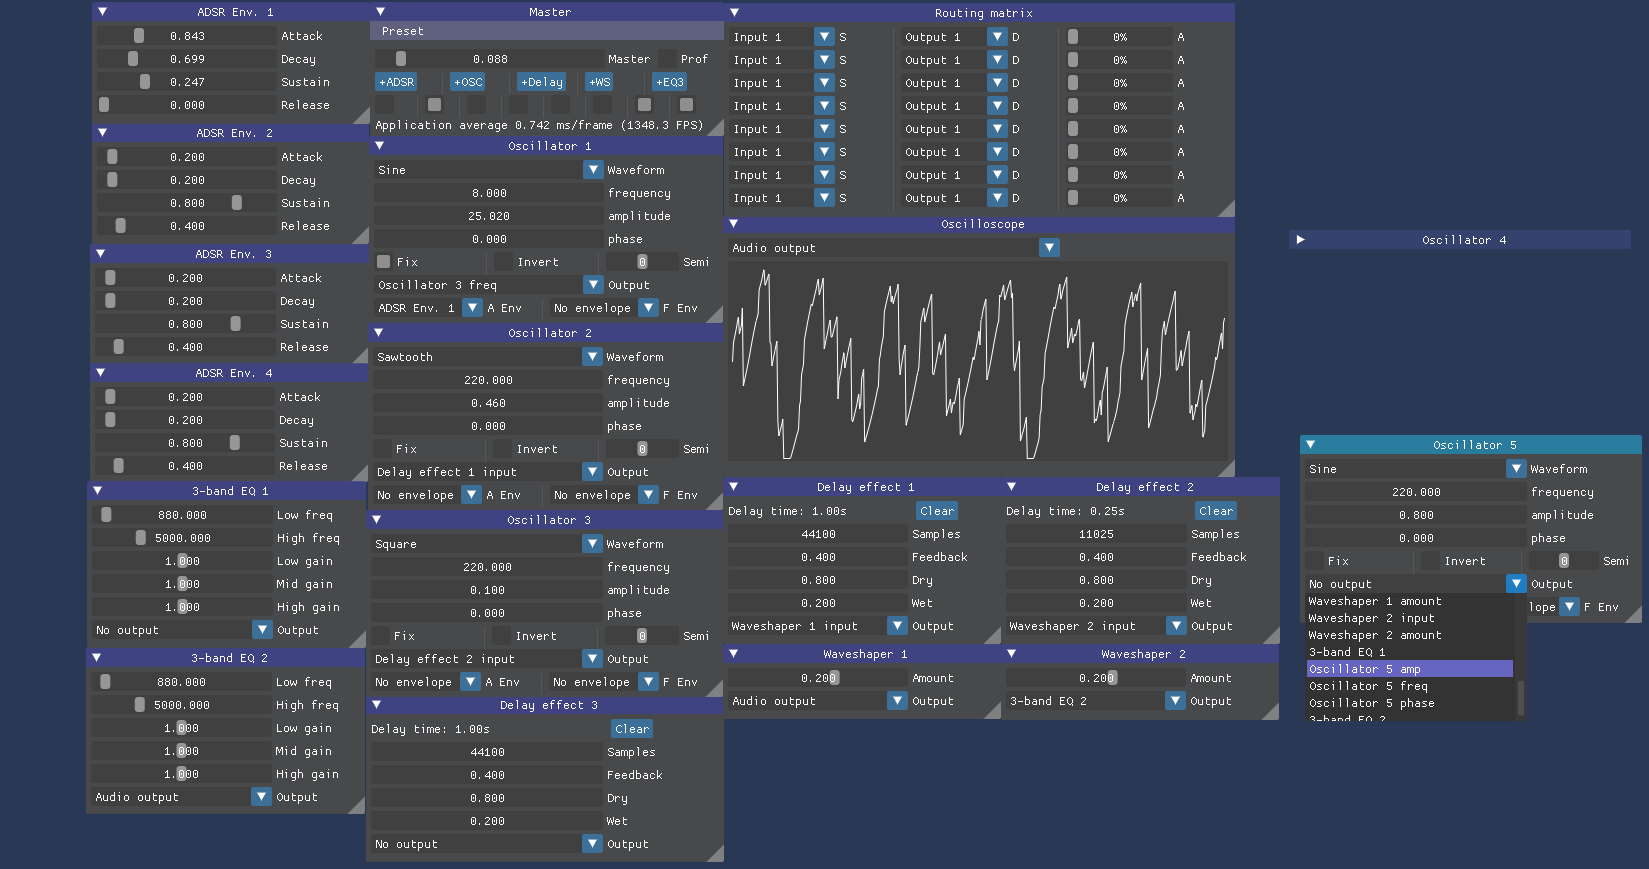
Task: Click Oscillator 1 frequency field 8.000
Action: tap(489, 193)
